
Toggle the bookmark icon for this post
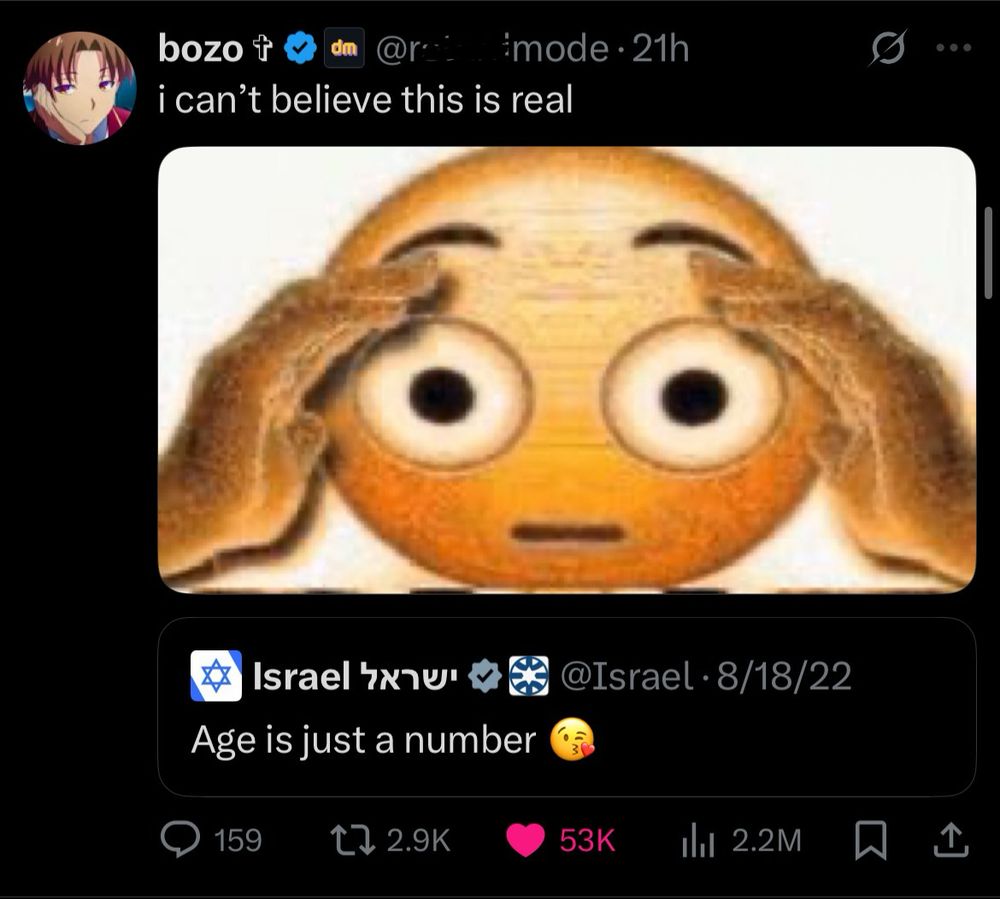click(871, 841)
